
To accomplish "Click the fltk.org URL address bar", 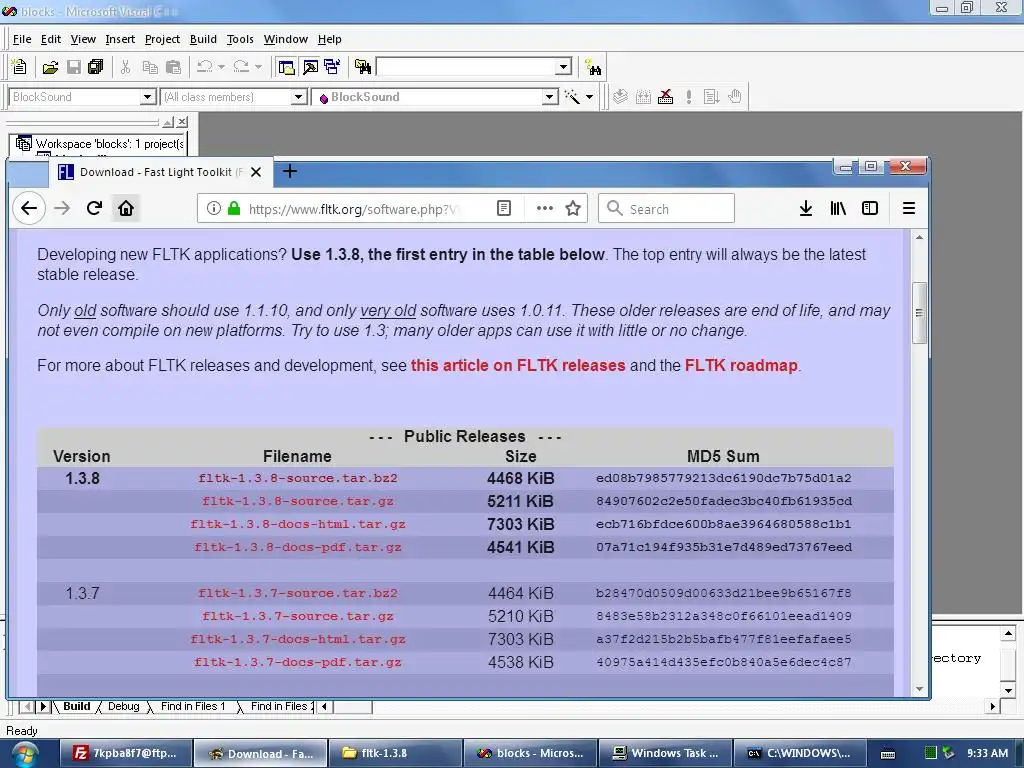I will [354, 209].
